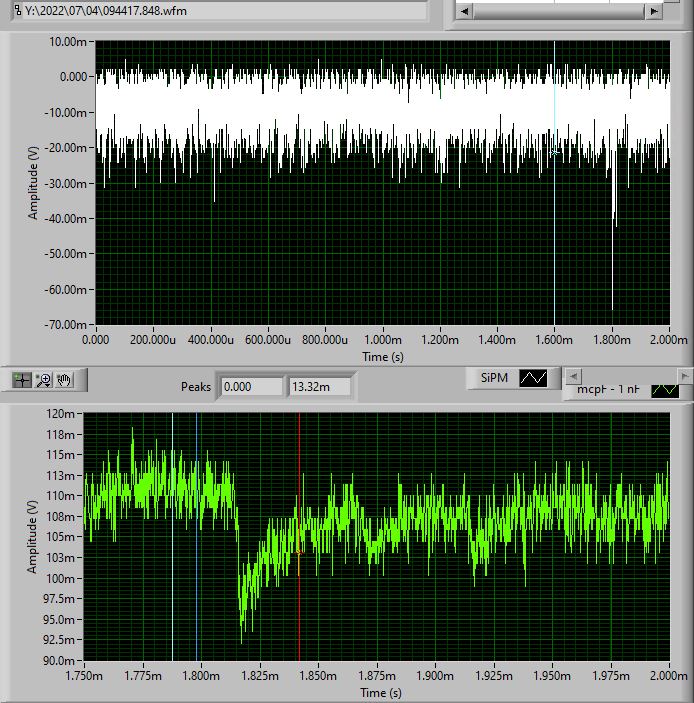
Task: Click the Peaks 0.000 value field
Action: 251,386
